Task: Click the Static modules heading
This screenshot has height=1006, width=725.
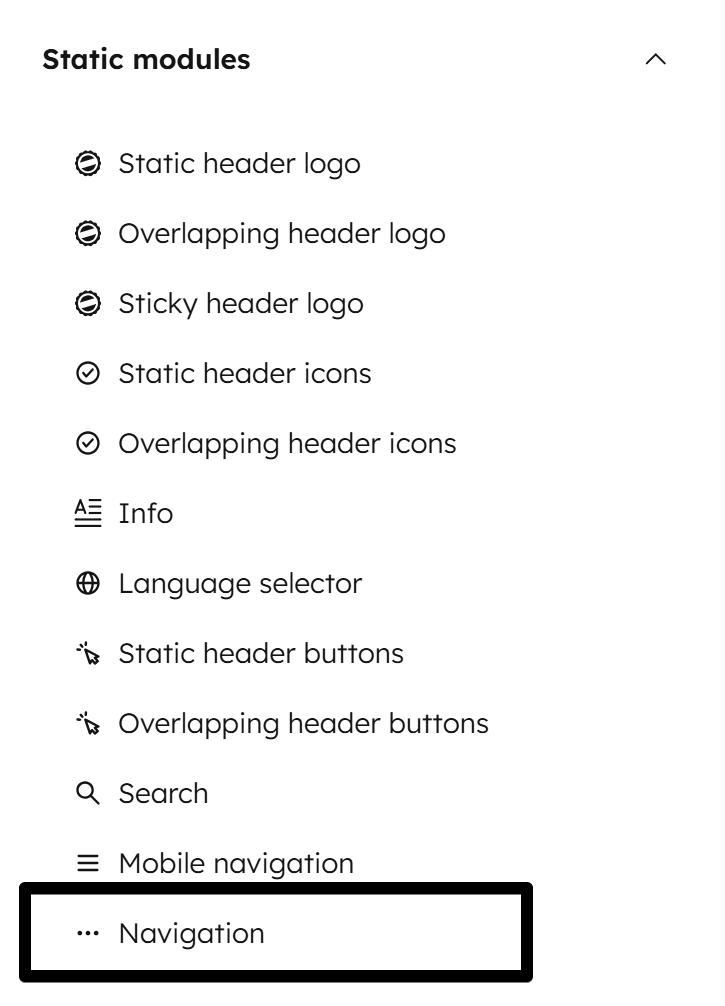Action: pos(146,59)
